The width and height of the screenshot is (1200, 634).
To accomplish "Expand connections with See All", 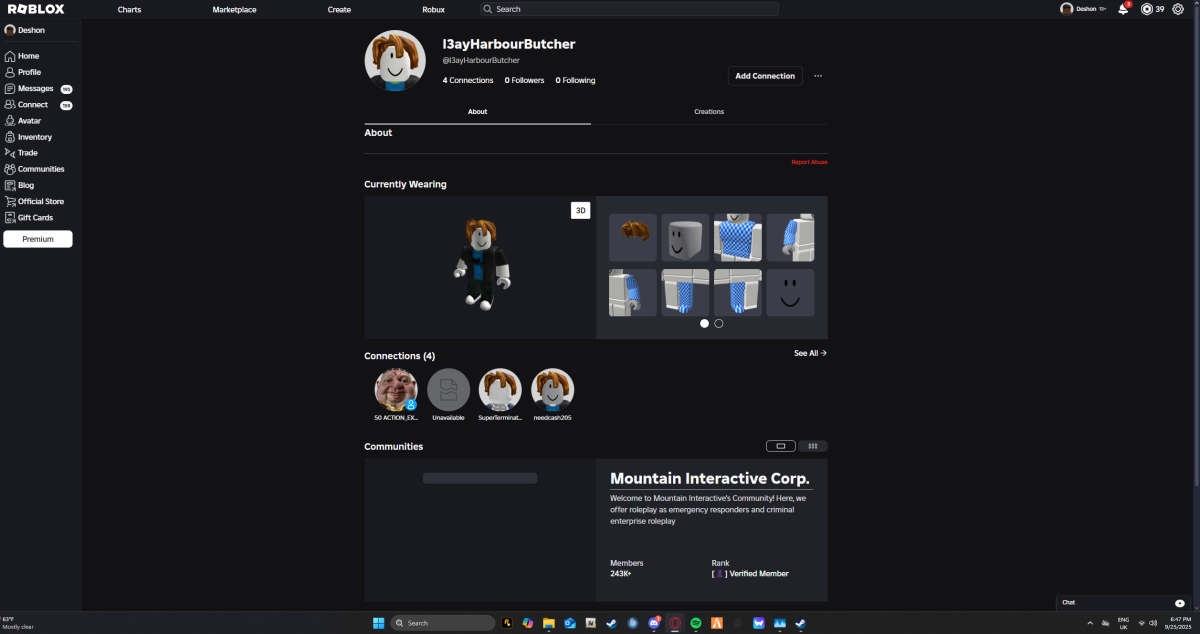I will coord(810,353).
